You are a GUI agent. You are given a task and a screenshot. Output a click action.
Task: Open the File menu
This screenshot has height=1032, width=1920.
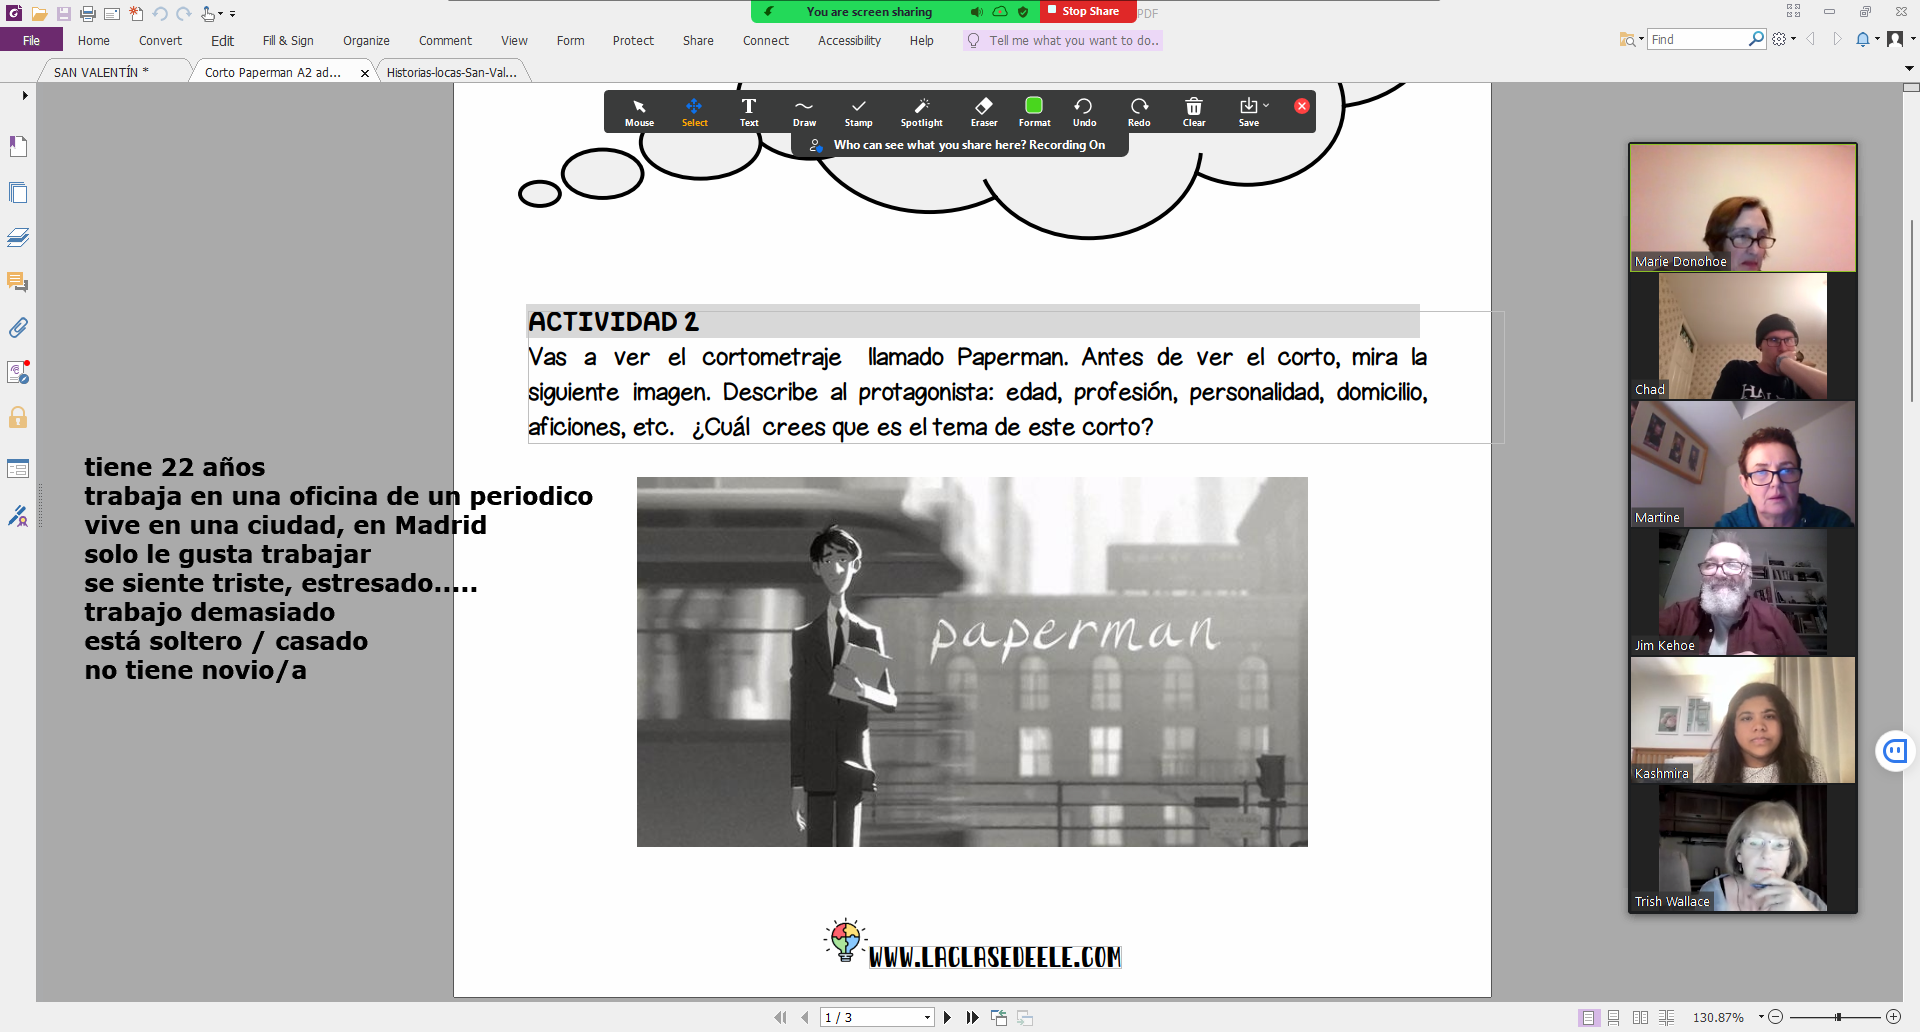(31, 40)
